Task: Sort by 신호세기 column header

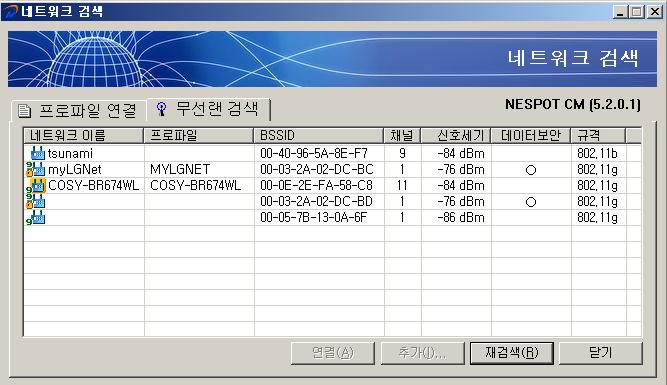Action: pyautogui.click(x=456, y=135)
